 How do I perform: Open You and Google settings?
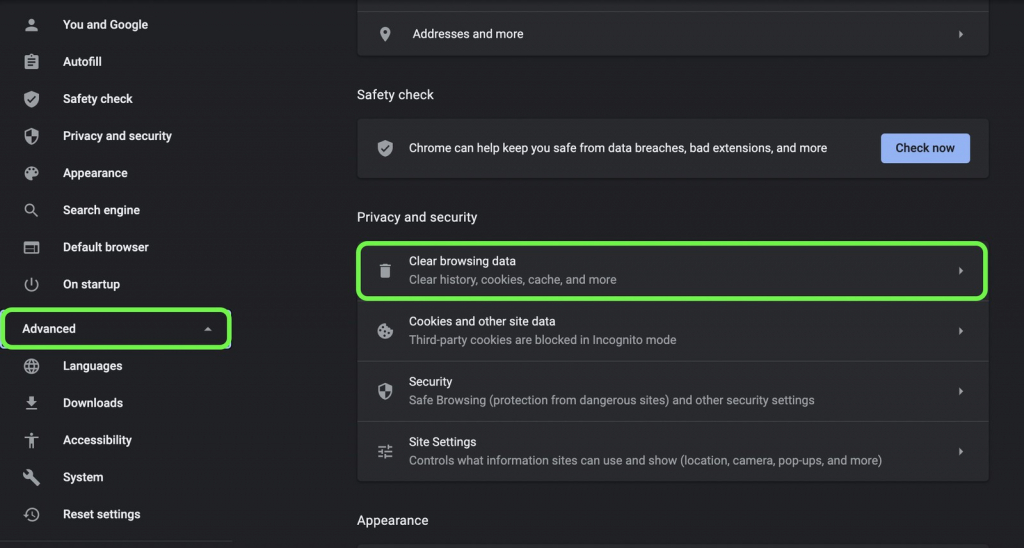105,25
